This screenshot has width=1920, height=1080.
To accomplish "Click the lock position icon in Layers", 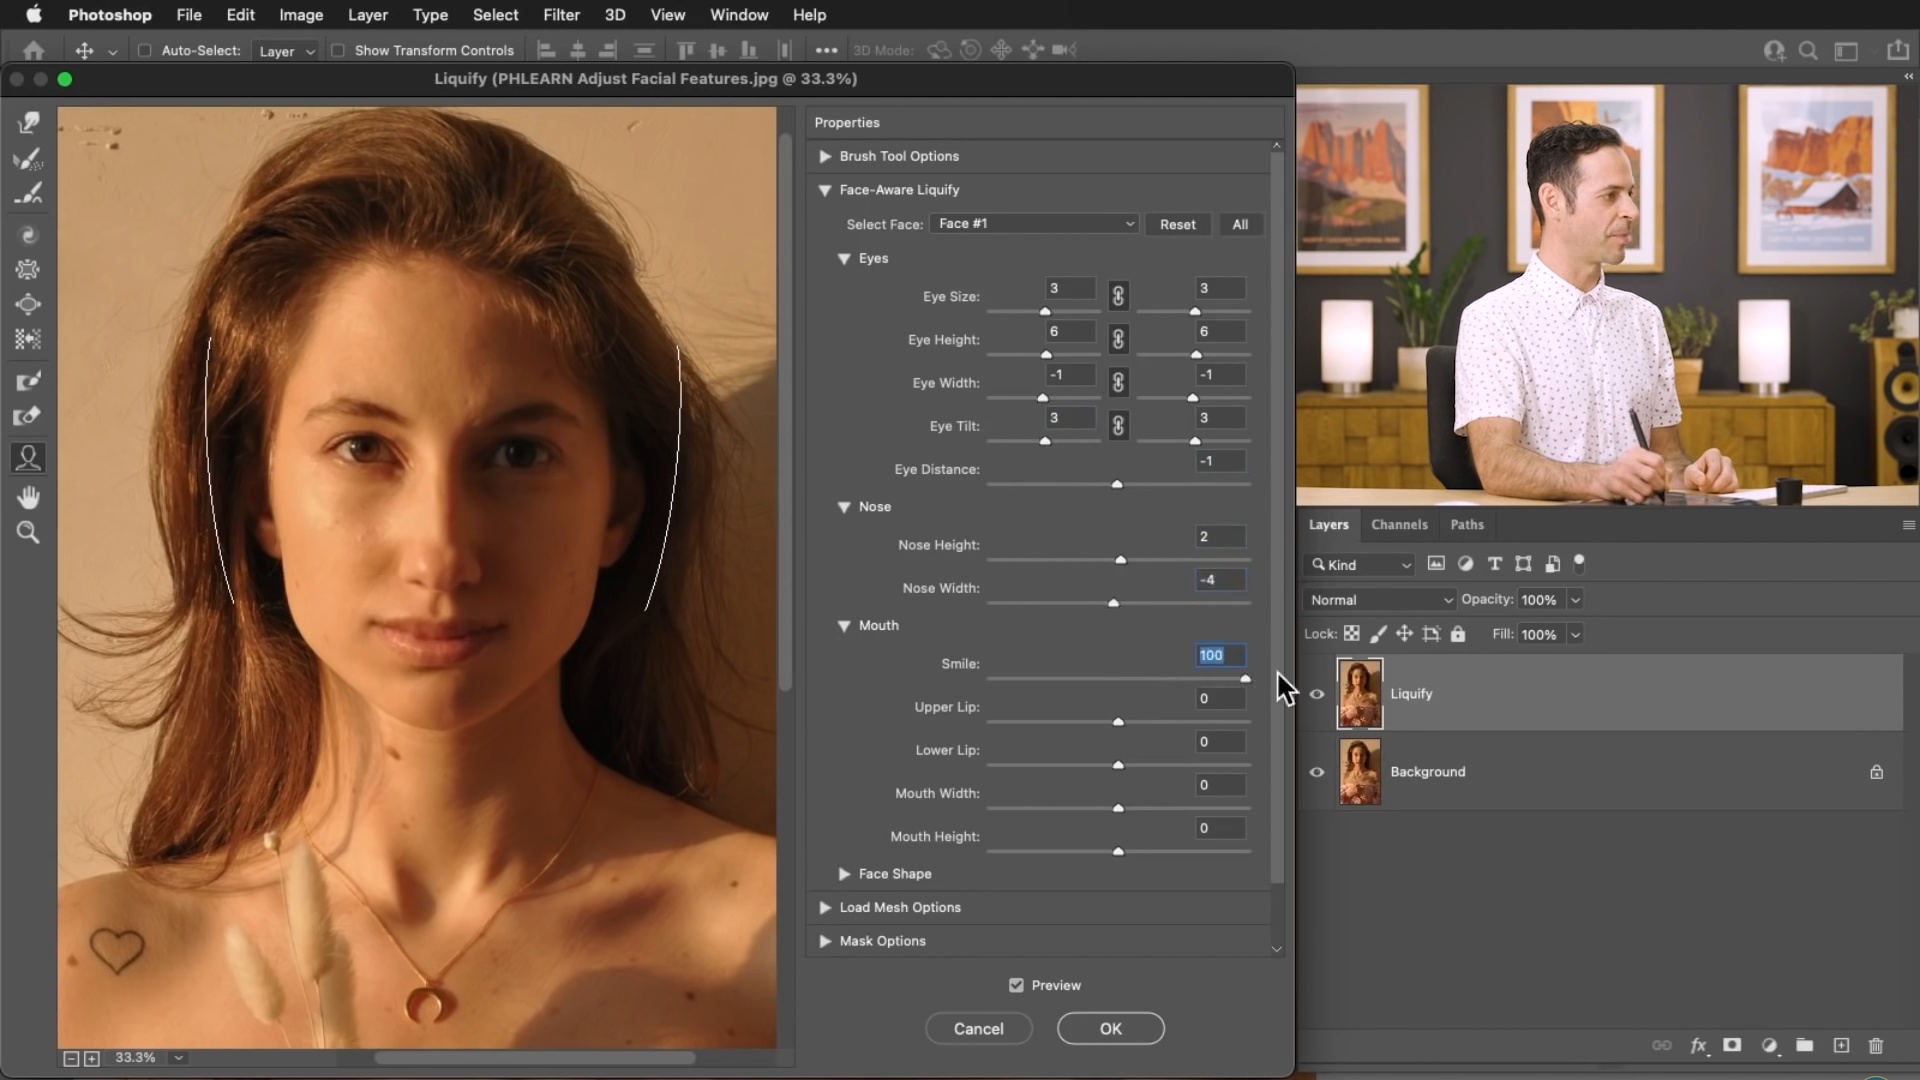I will pos(1404,634).
